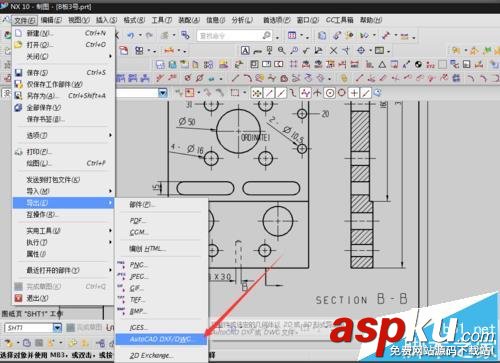Click the NX application icon in title bar
Screen dimensions: 500x363
pyautogui.click(x=4, y=6)
